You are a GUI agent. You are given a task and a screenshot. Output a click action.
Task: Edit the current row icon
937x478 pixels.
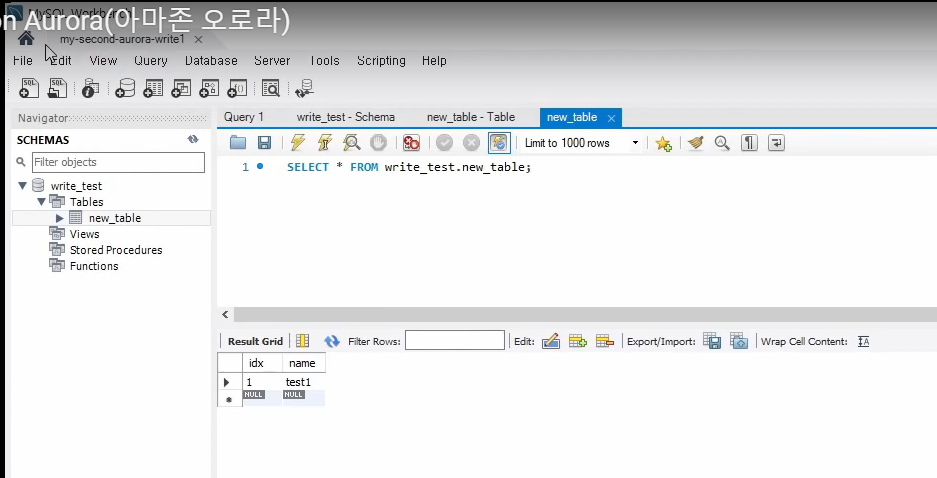pyautogui.click(x=550, y=341)
